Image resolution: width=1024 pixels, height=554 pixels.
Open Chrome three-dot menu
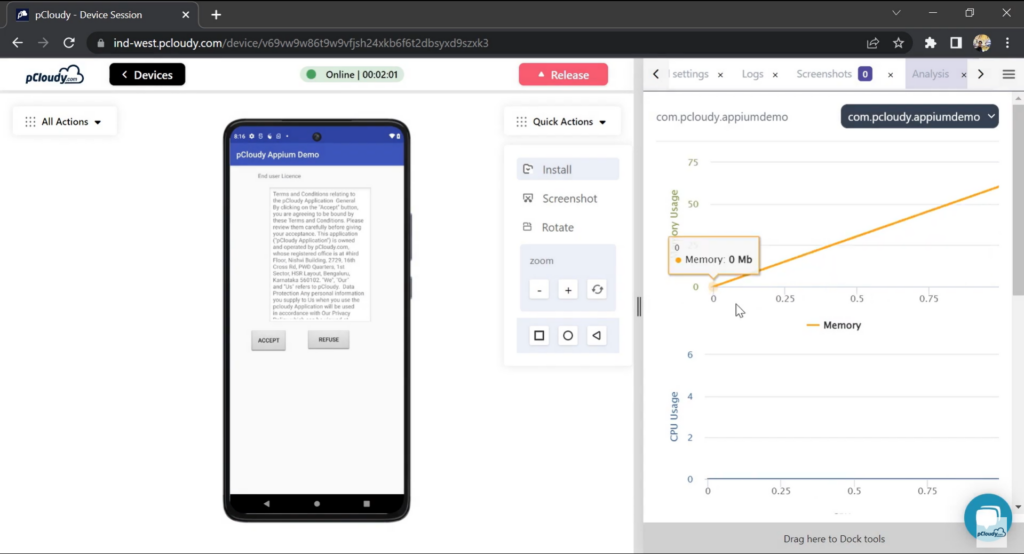pyautogui.click(x=1008, y=43)
